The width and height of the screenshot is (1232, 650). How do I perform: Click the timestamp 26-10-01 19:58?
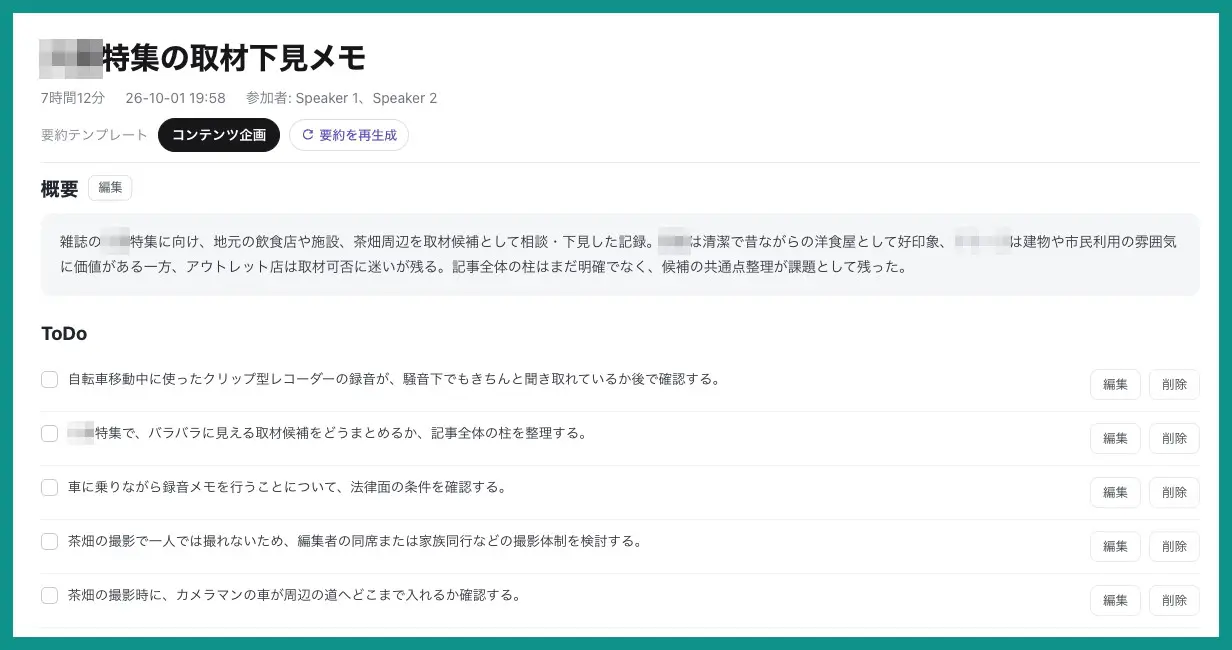(x=175, y=98)
